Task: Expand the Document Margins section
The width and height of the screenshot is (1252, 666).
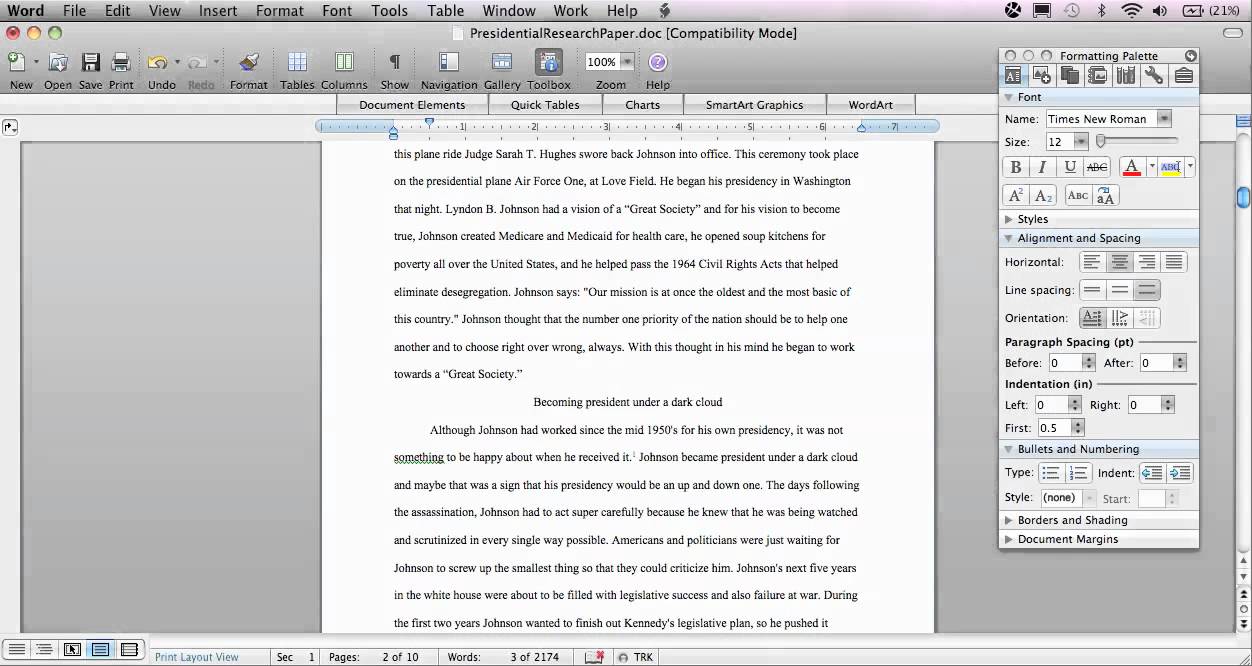Action: 1009,539
